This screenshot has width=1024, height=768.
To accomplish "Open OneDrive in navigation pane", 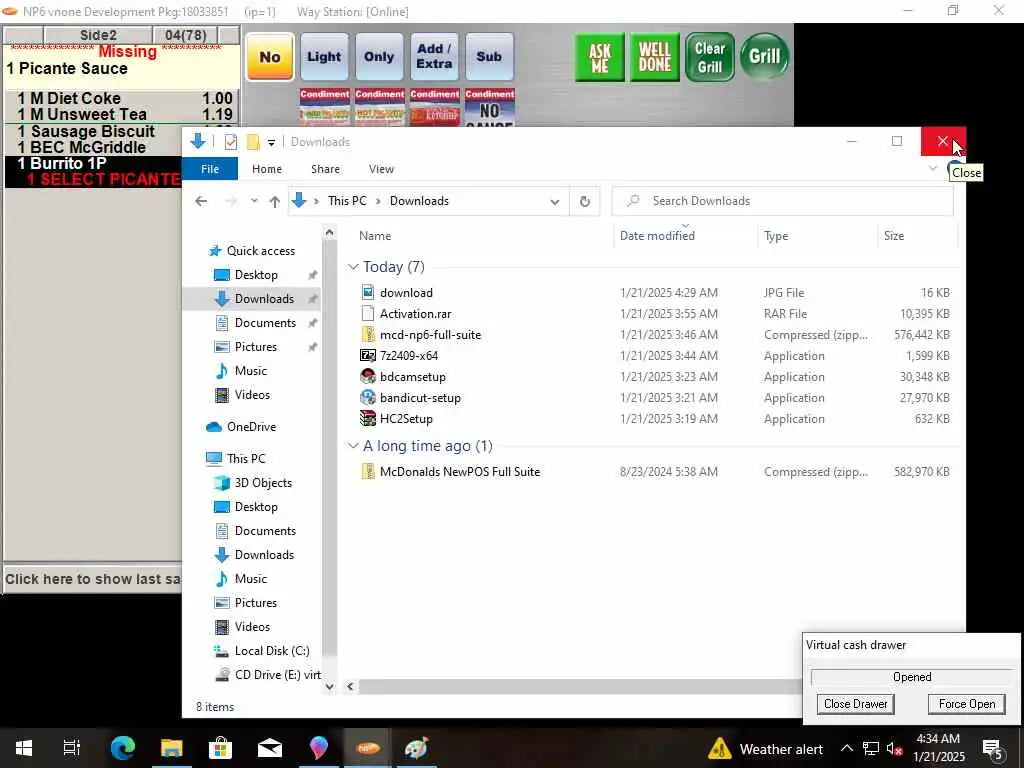I will pyautogui.click(x=251, y=426).
